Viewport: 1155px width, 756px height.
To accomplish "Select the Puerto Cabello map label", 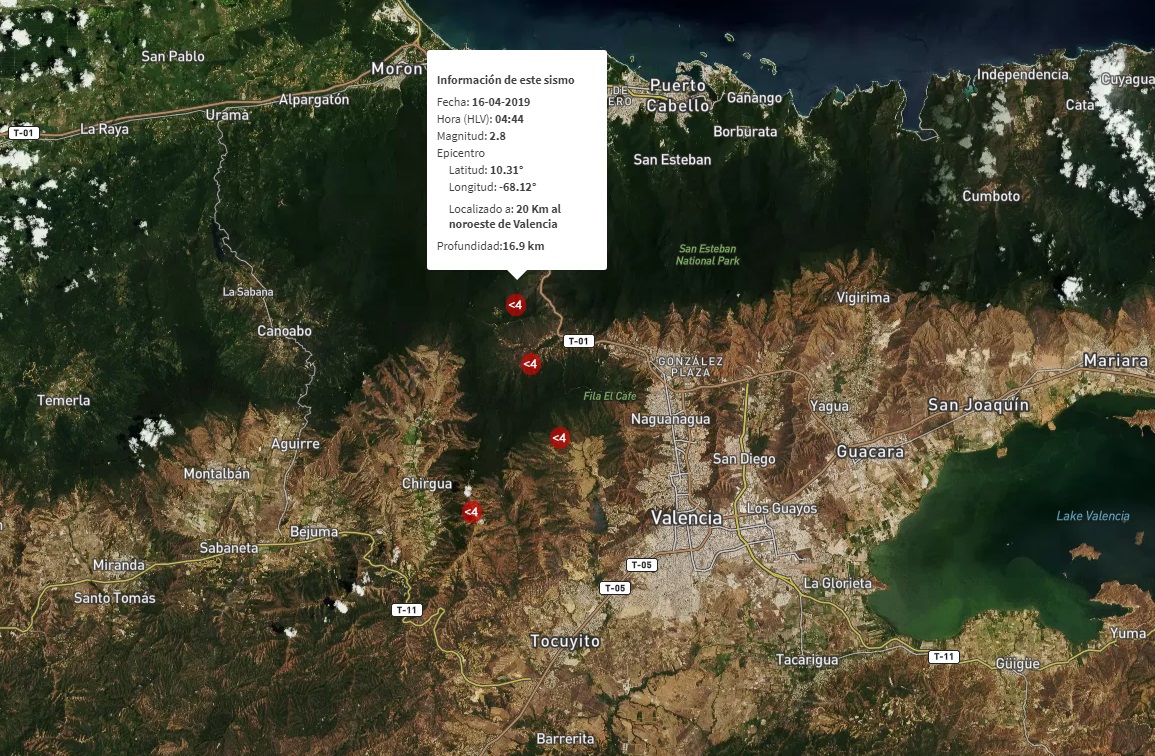I will pyautogui.click(x=678, y=95).
